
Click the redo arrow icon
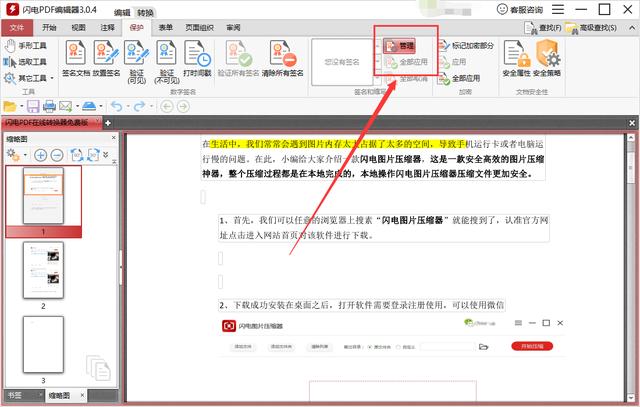140,107
